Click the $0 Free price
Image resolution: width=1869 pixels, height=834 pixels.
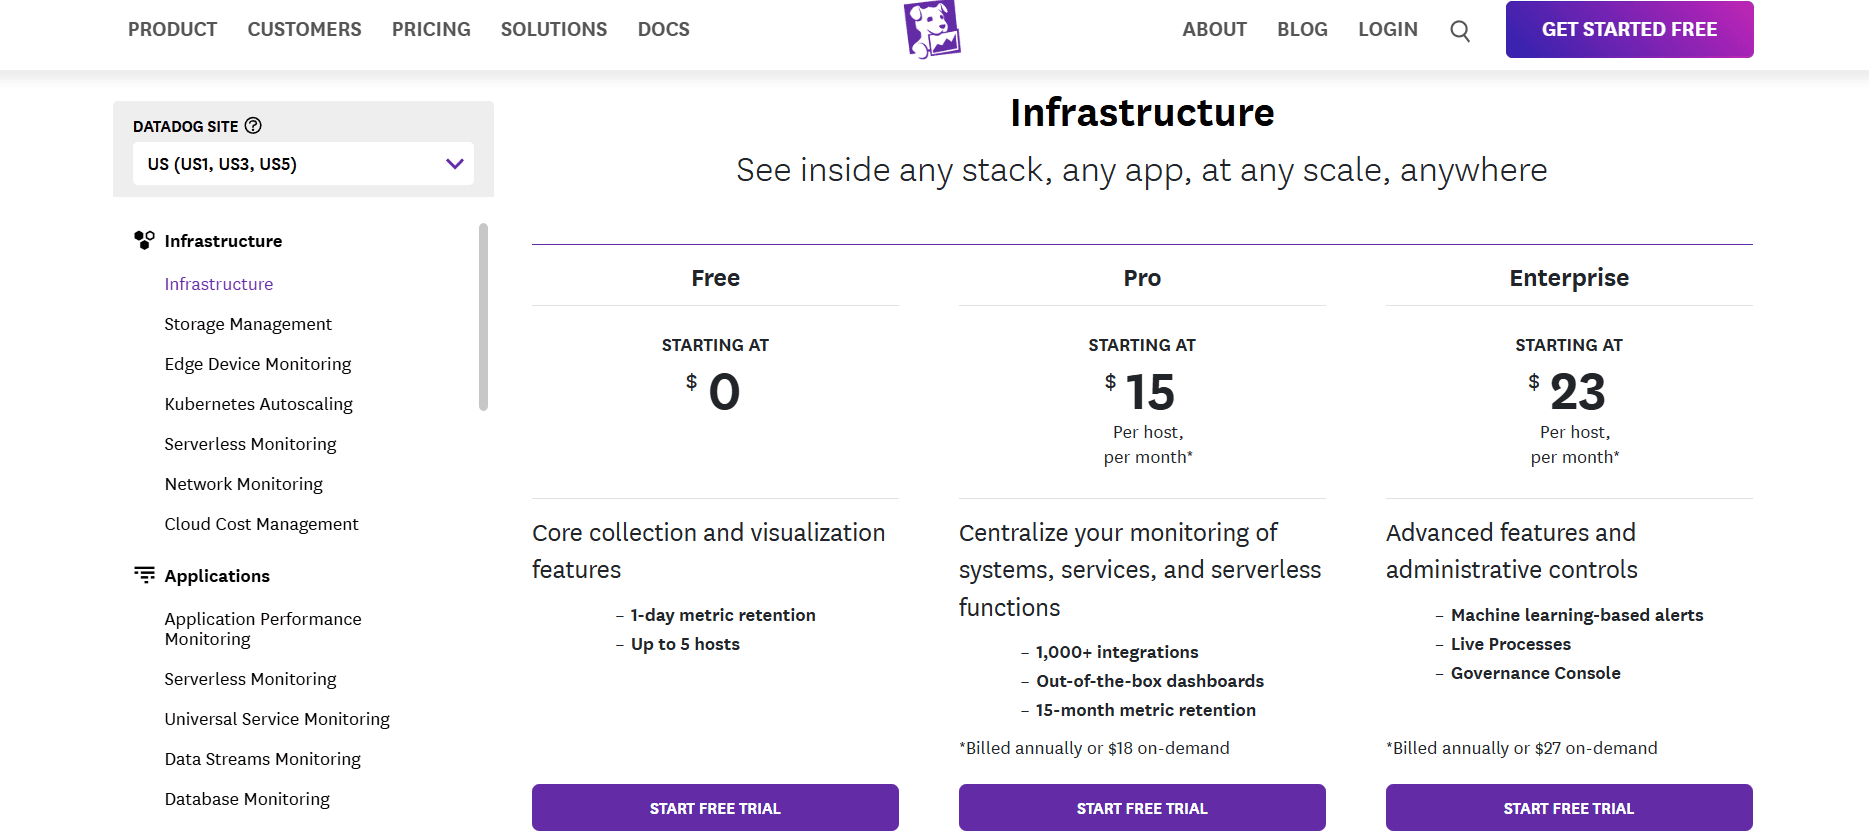click(714, 391)
